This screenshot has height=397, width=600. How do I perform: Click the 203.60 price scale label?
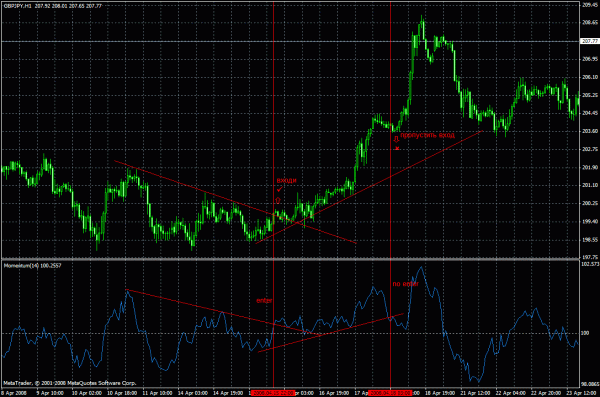590,131
